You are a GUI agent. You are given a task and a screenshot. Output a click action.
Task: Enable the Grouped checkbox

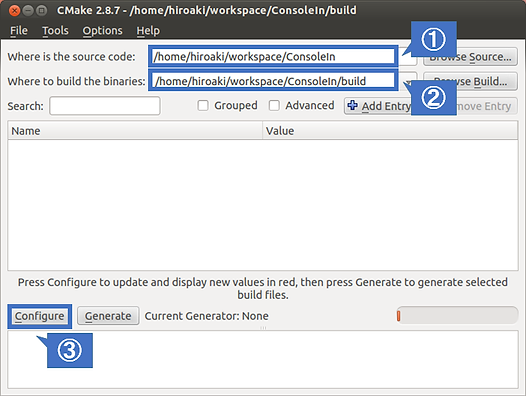click(x=203, y=105)
